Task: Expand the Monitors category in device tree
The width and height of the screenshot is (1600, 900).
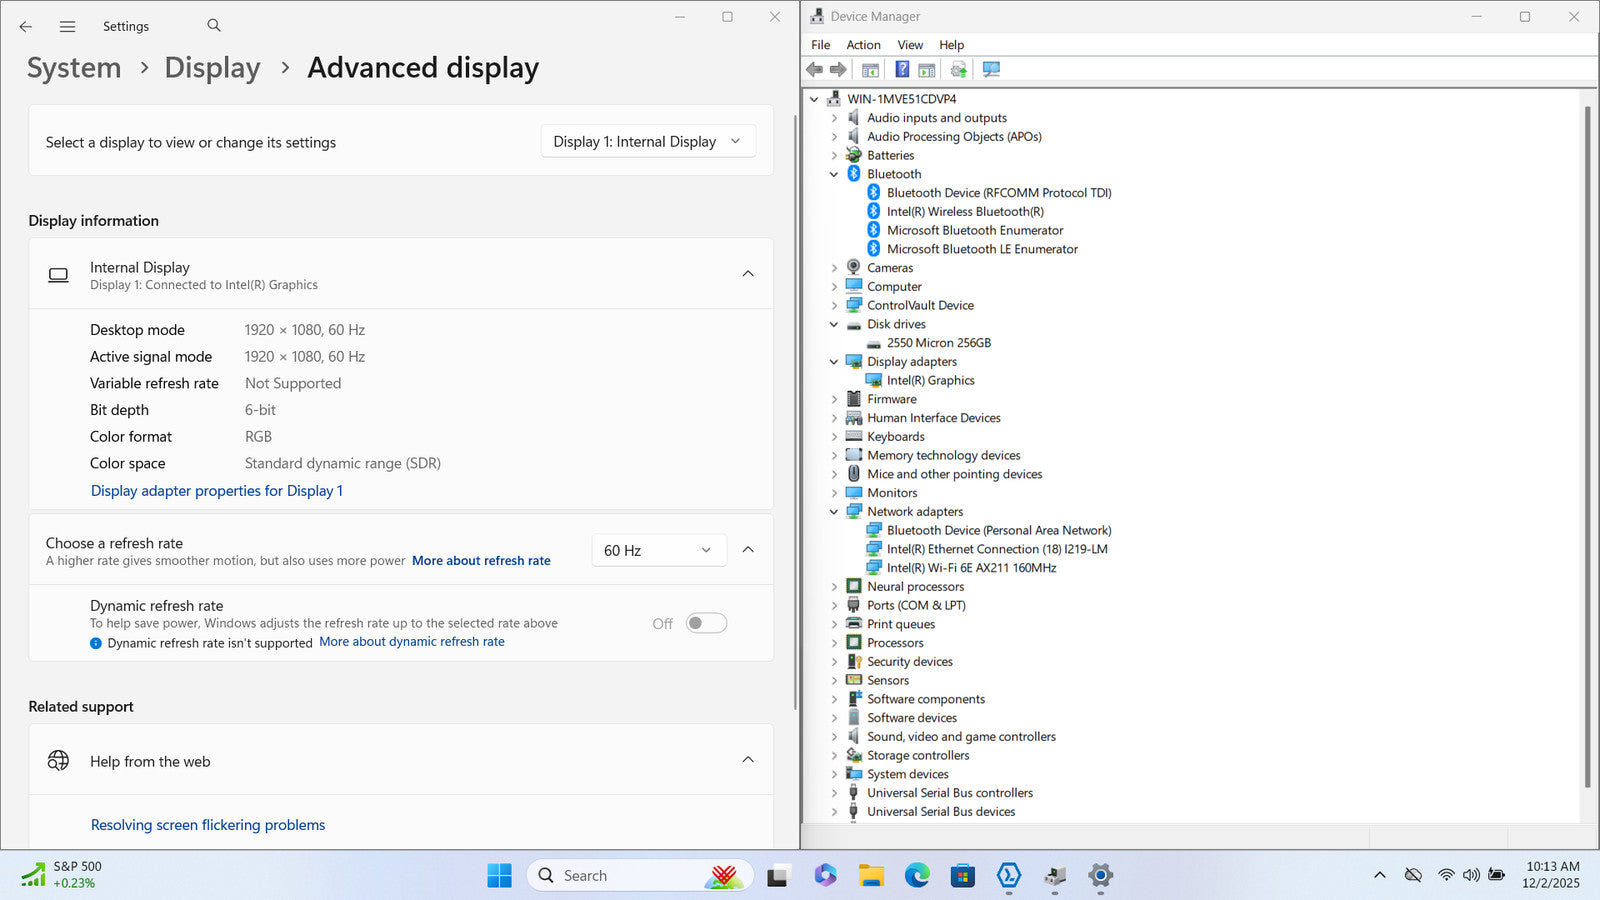Action: click(834, 493)
